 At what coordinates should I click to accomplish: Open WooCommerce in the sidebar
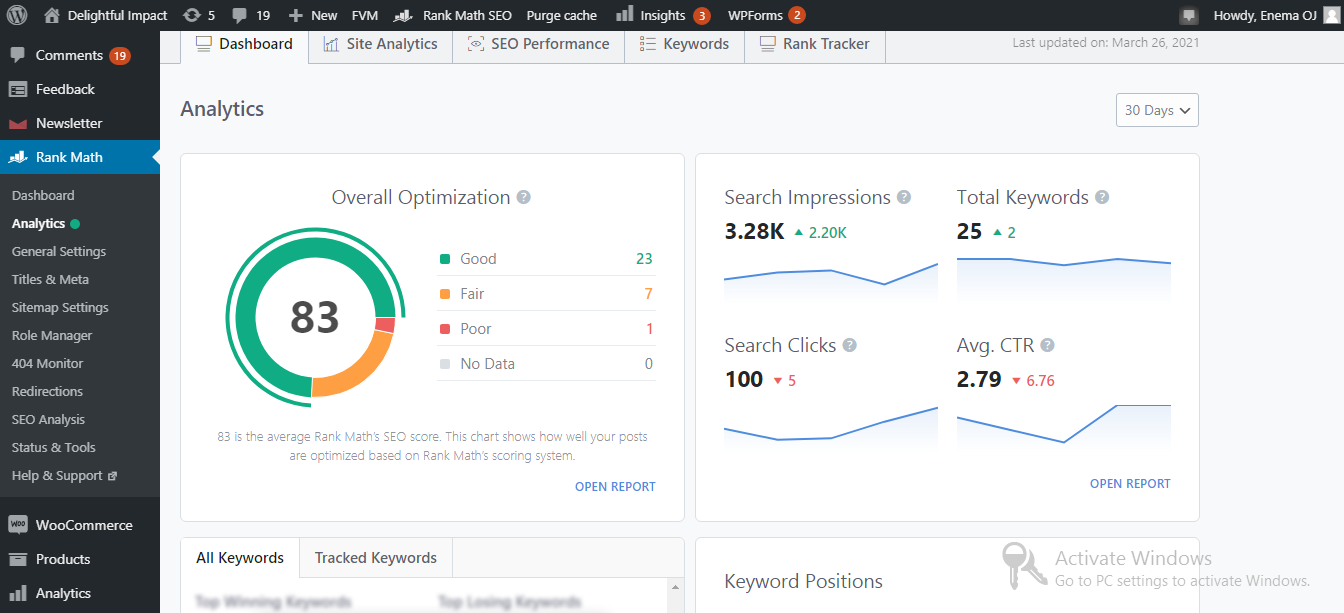(80, 525)
